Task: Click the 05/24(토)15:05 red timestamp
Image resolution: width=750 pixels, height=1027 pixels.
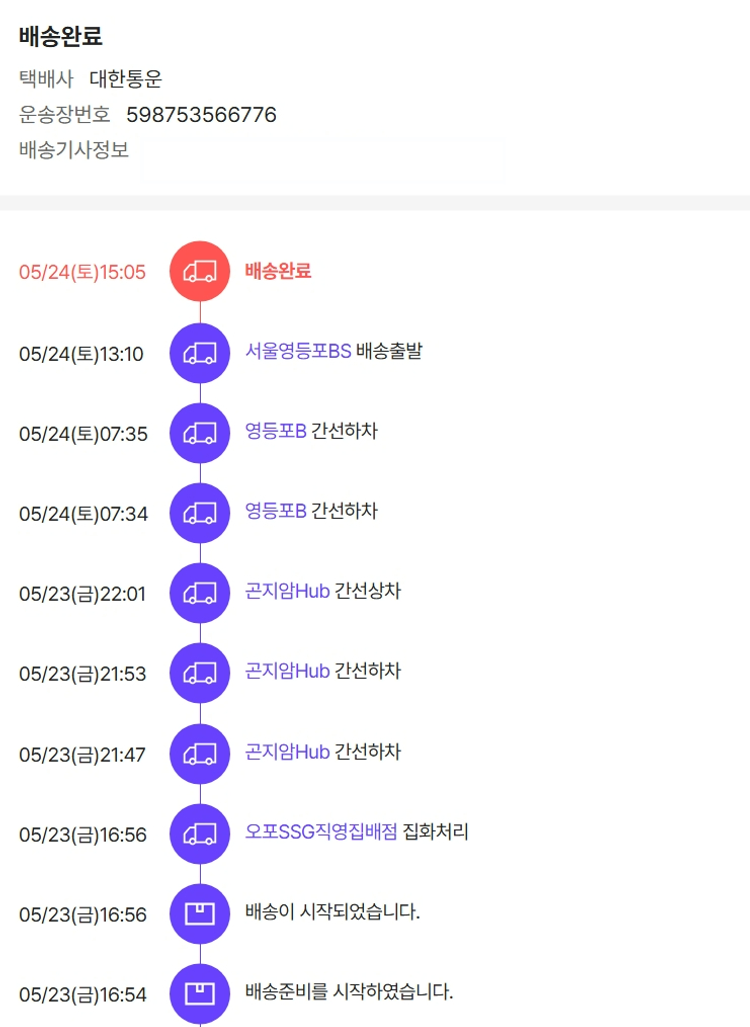Action: pos(82,272)
